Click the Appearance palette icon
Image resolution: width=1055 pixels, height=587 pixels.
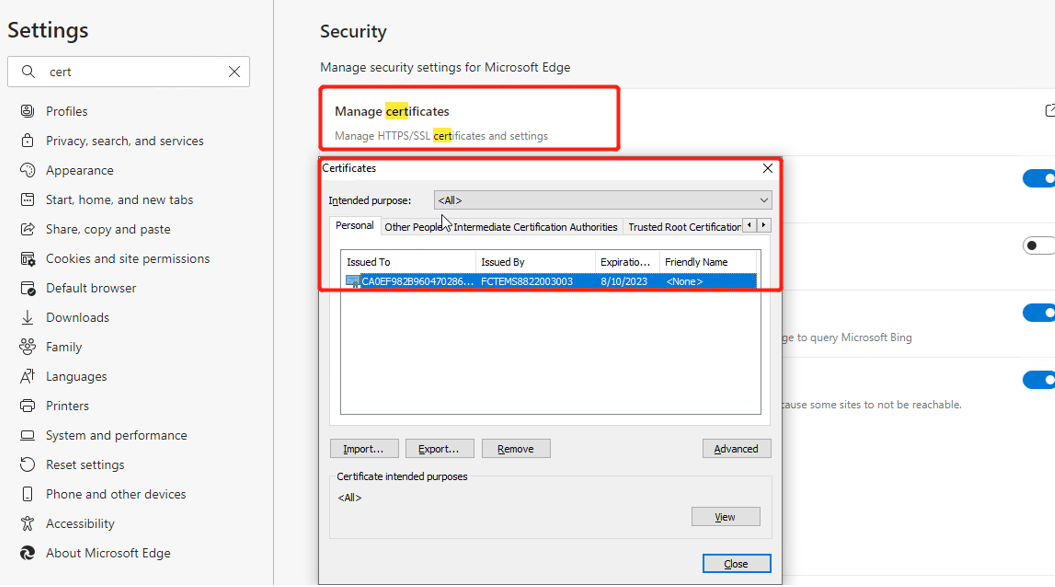[27, 170]
